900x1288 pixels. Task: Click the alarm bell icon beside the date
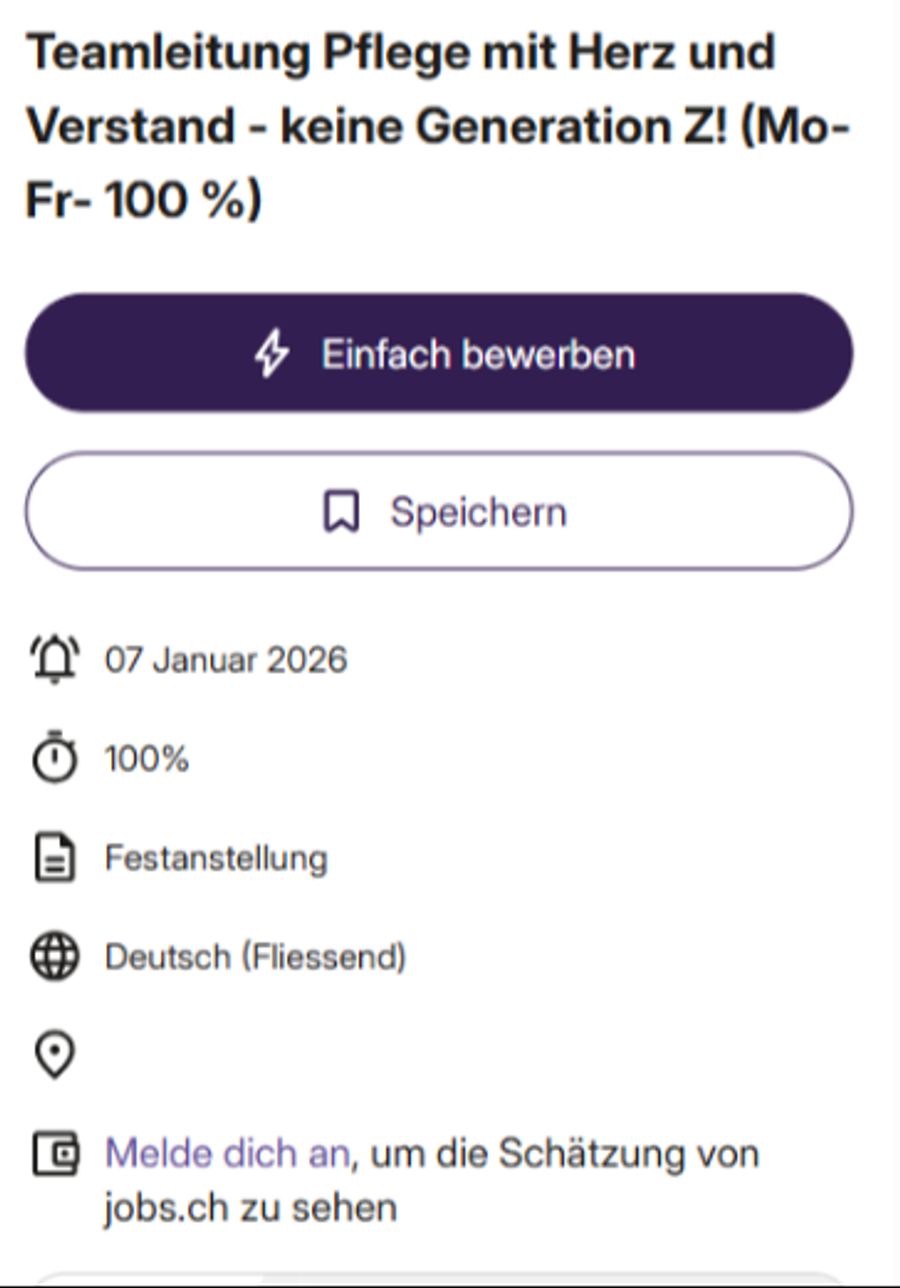click(x=54, y=660)
